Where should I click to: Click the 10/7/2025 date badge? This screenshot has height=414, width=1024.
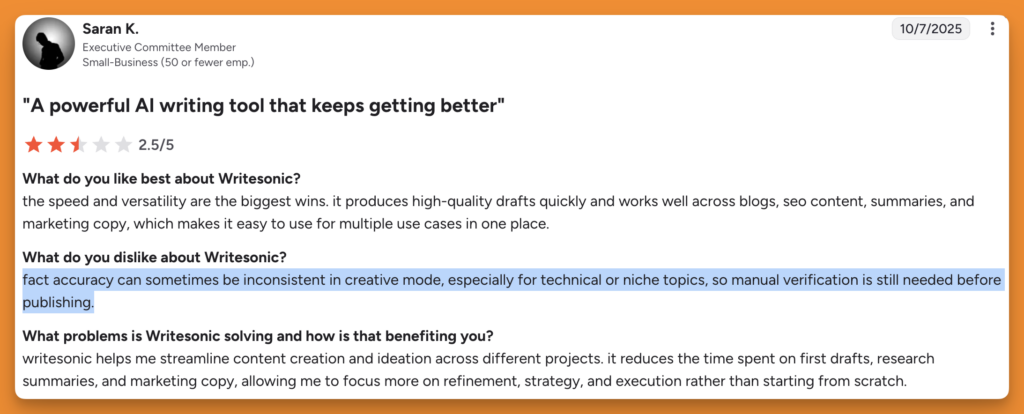[x=931, y=29]
